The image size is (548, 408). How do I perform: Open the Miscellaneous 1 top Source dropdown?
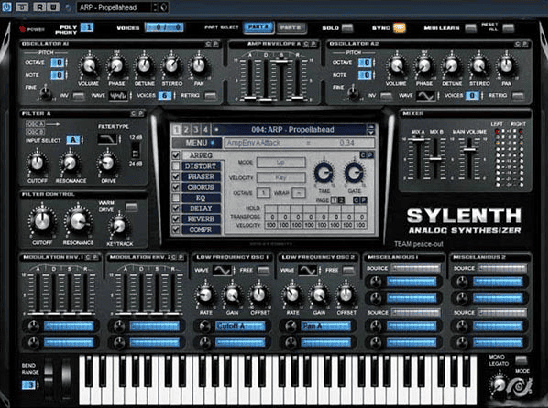pos(416,268)
